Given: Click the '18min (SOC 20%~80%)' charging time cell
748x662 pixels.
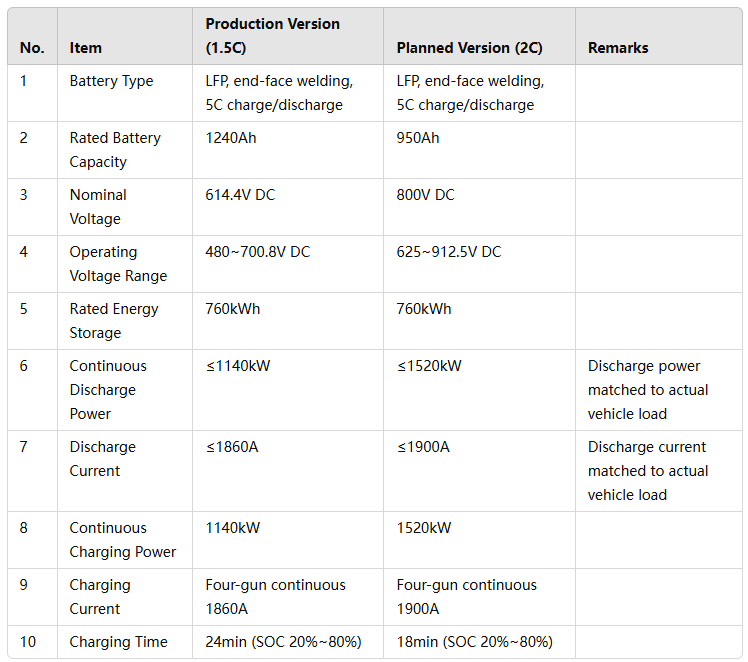Looking at the screenshot, I should 479,642.
